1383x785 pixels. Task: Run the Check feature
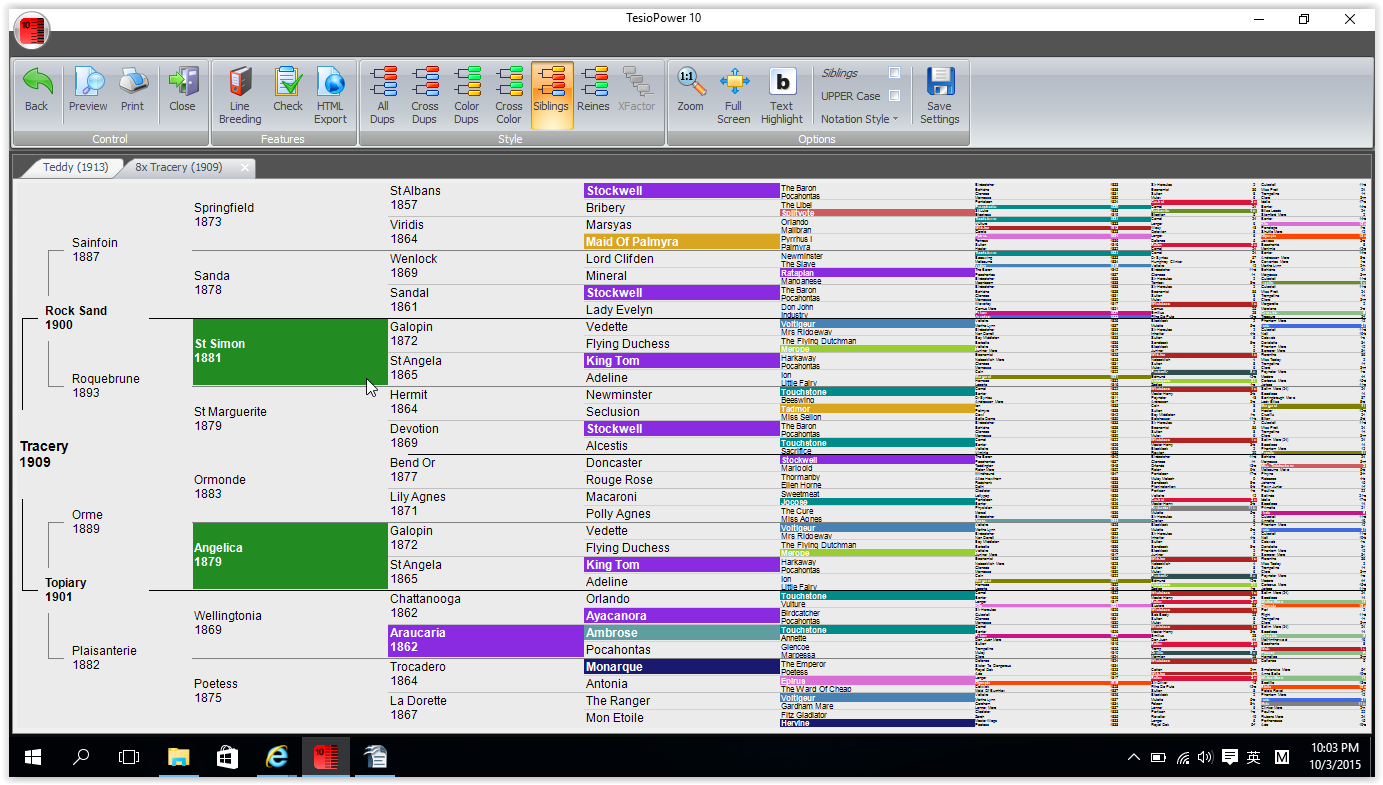pyautogui.click(x=288, y=83)
